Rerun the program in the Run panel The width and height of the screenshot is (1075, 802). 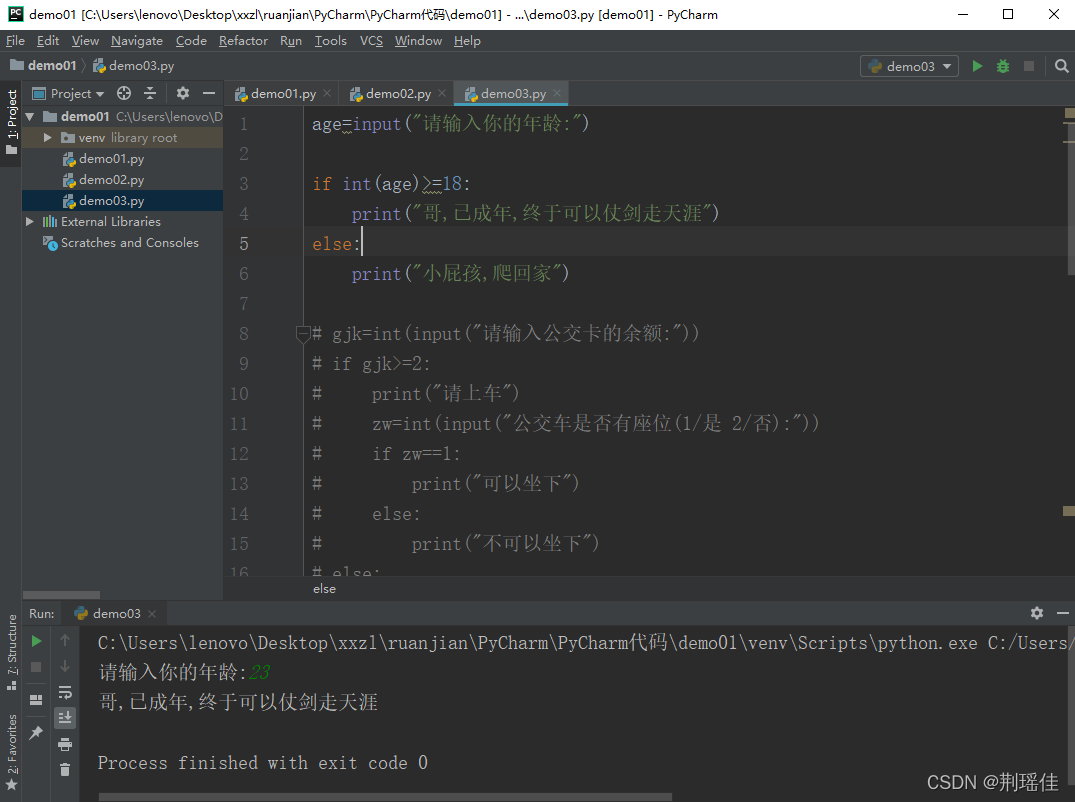click(x=34, y=641)
